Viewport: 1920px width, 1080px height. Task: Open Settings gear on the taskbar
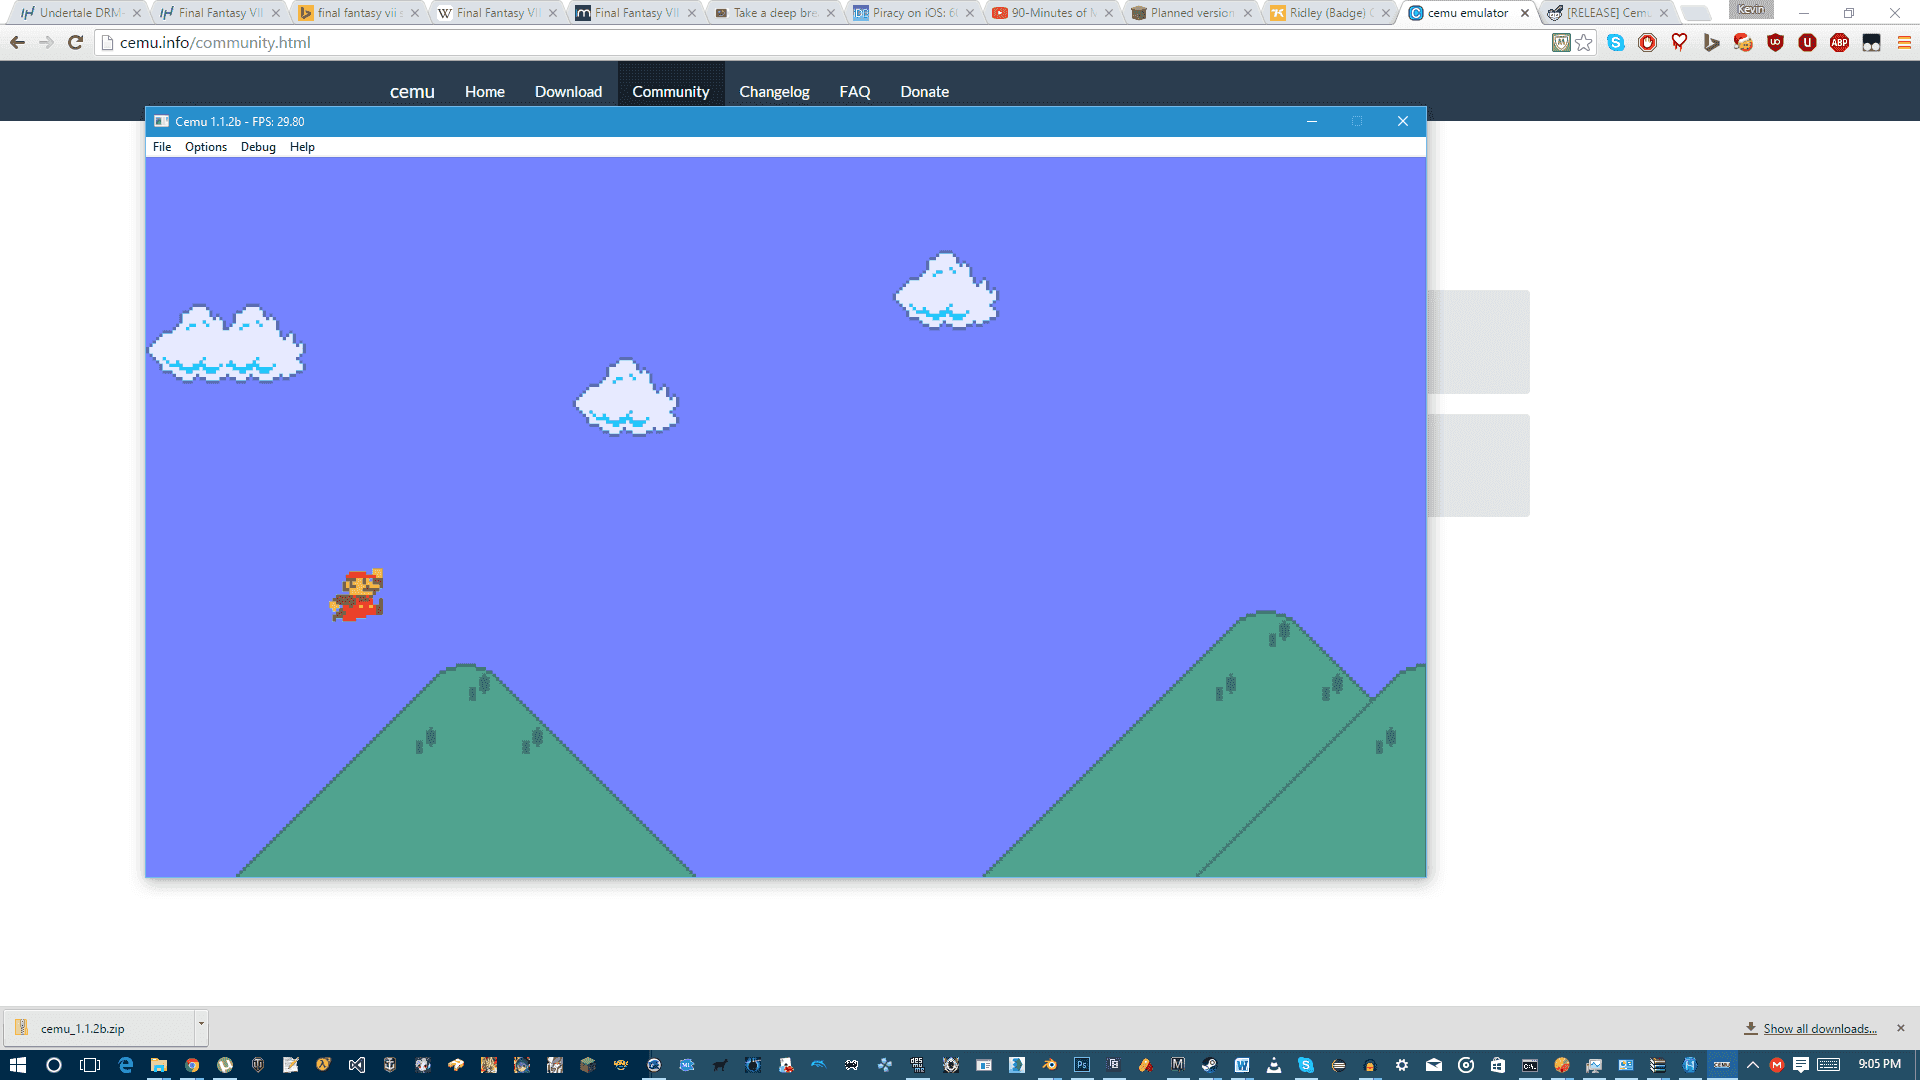pyautogui.click(x=1402, y=1065)
